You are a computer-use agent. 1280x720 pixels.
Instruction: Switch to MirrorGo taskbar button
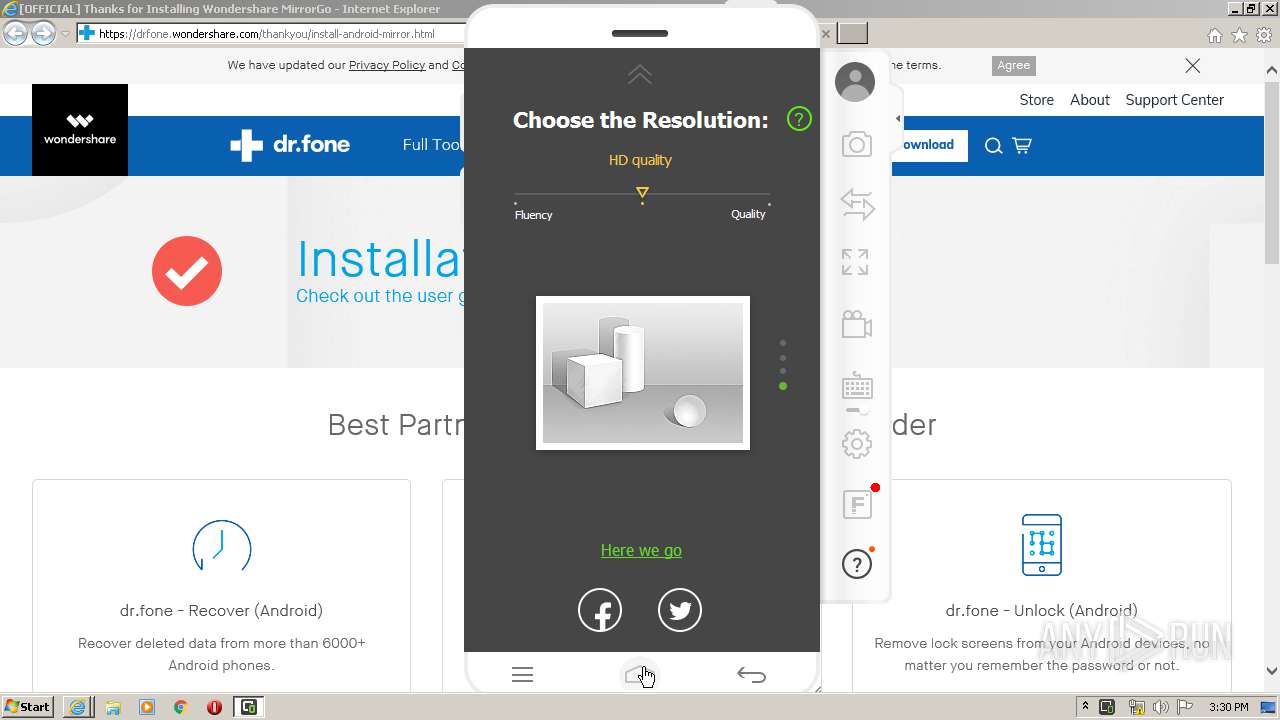pyautogui.click(x=248, y=707)
